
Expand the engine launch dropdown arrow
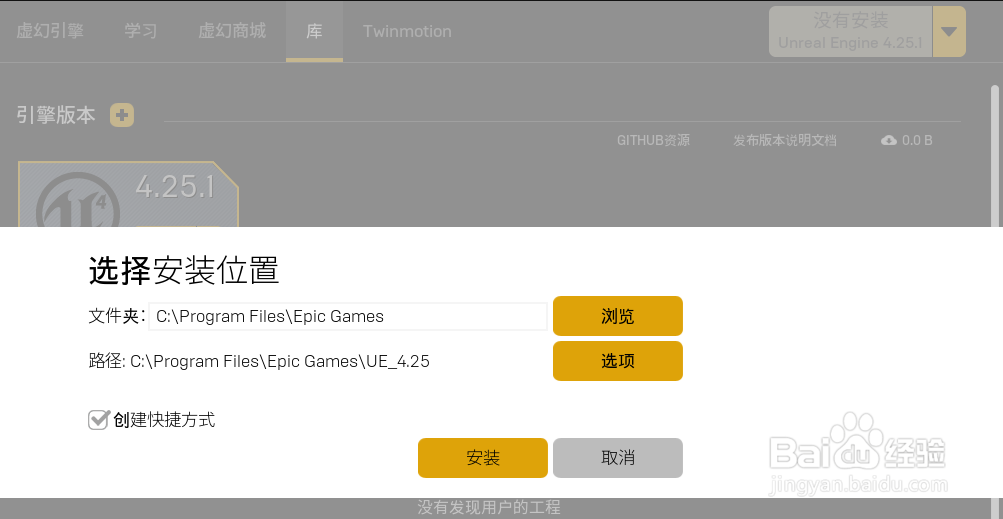[949, 31]
